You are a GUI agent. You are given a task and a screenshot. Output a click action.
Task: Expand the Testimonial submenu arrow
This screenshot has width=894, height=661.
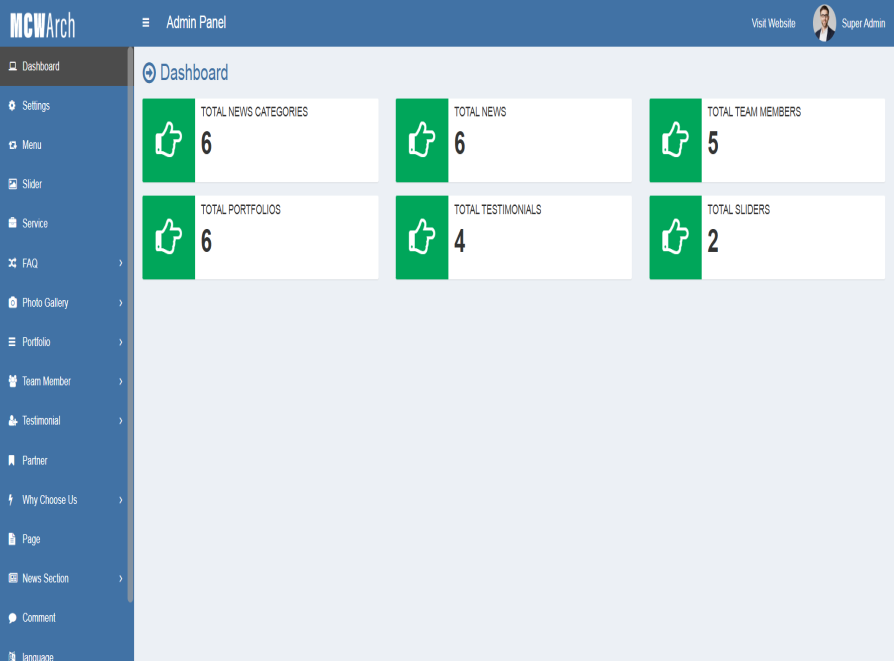click(x=120, y=421)
